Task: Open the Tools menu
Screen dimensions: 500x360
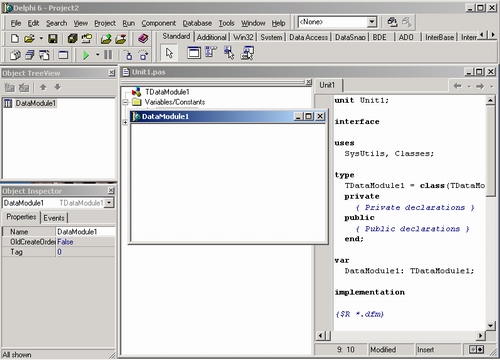Action: pos(227,23)
